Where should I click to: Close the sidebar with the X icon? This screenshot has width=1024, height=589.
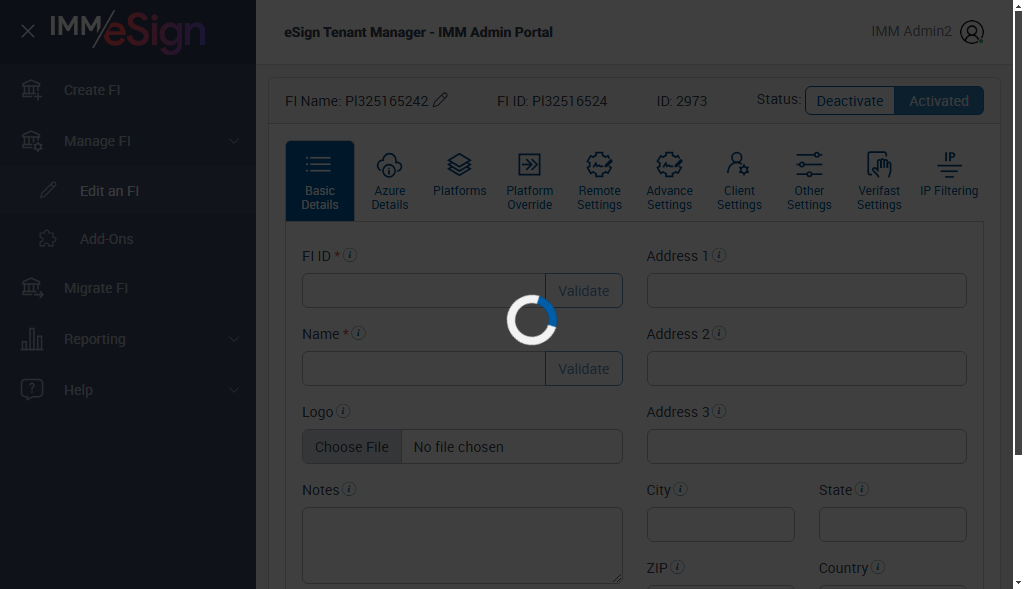coord(28,31)
